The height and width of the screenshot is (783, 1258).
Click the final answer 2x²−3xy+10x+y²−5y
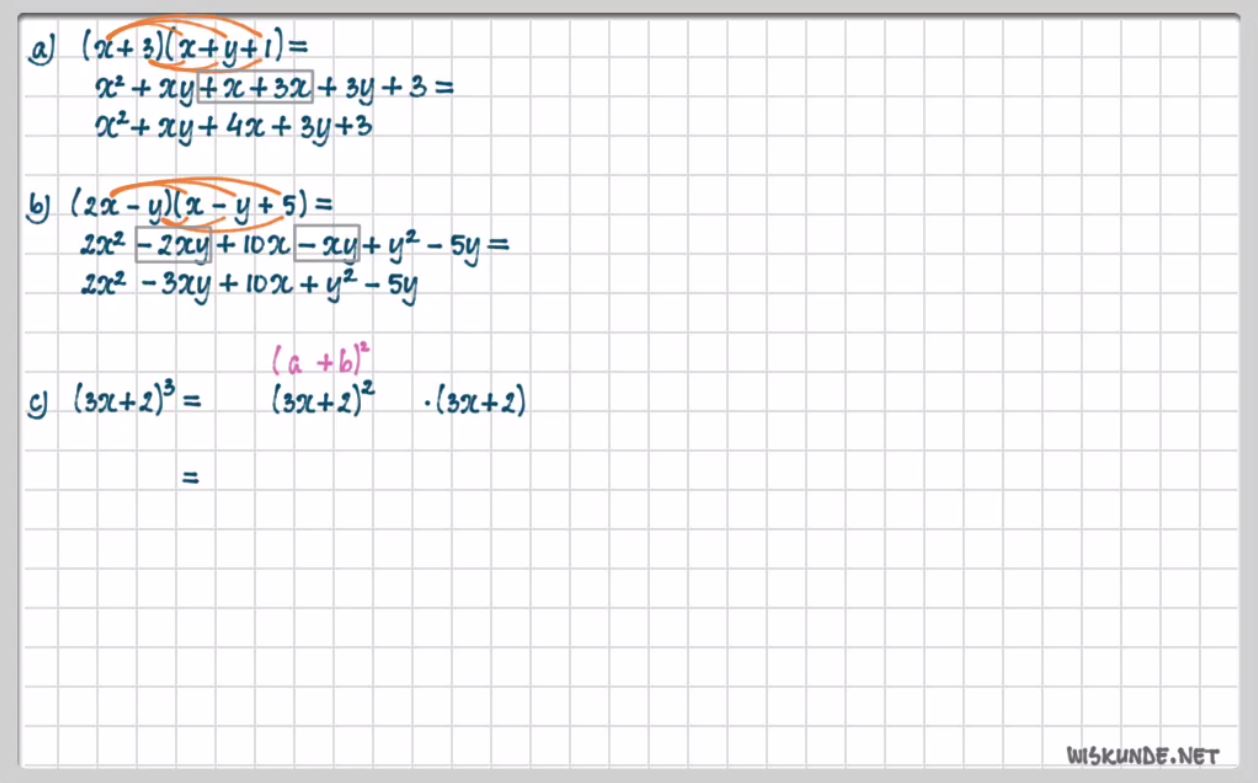click(x=249, y=286)
